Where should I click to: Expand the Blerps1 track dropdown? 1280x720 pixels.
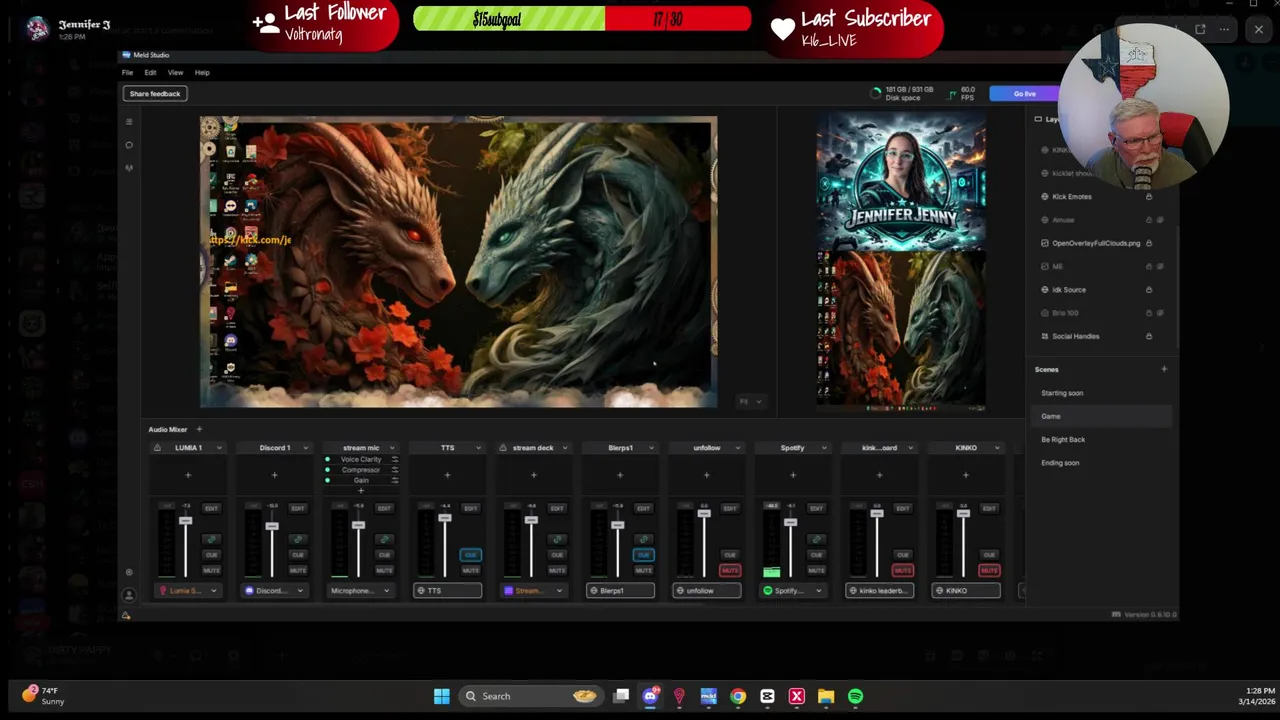point(651,448)
